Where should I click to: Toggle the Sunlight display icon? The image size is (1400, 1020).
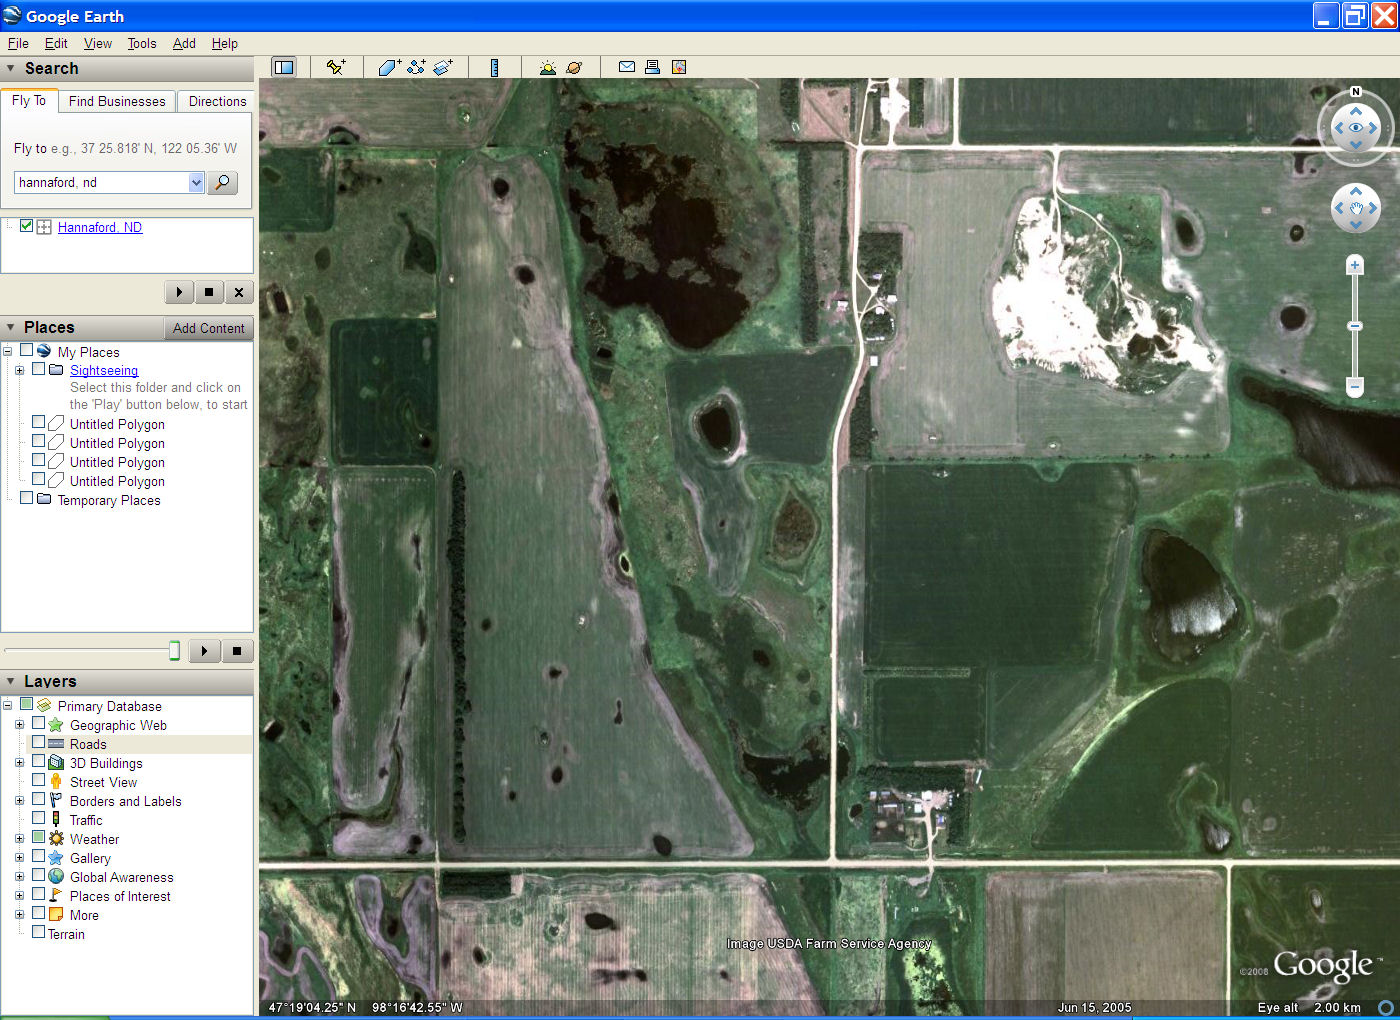[x=547, y=67]
